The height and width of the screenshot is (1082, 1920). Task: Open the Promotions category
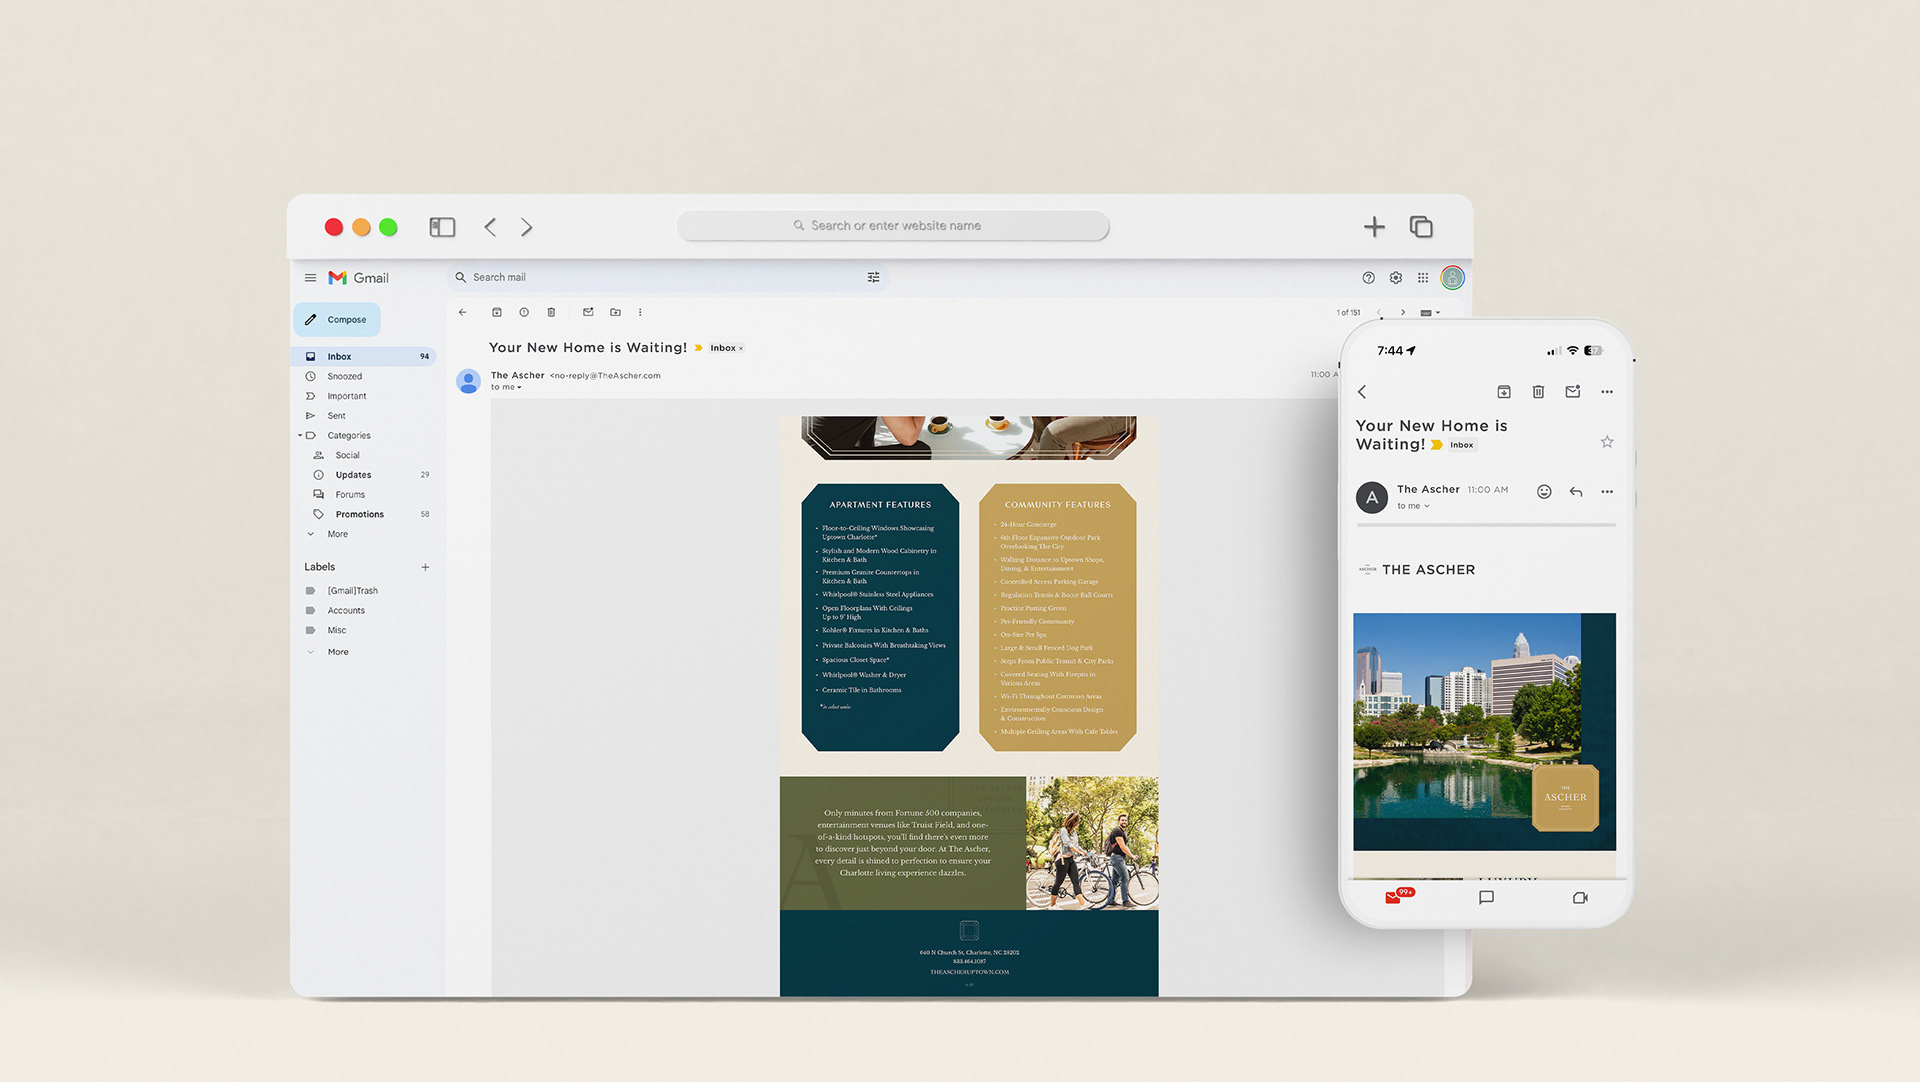(x=359, y=514)
